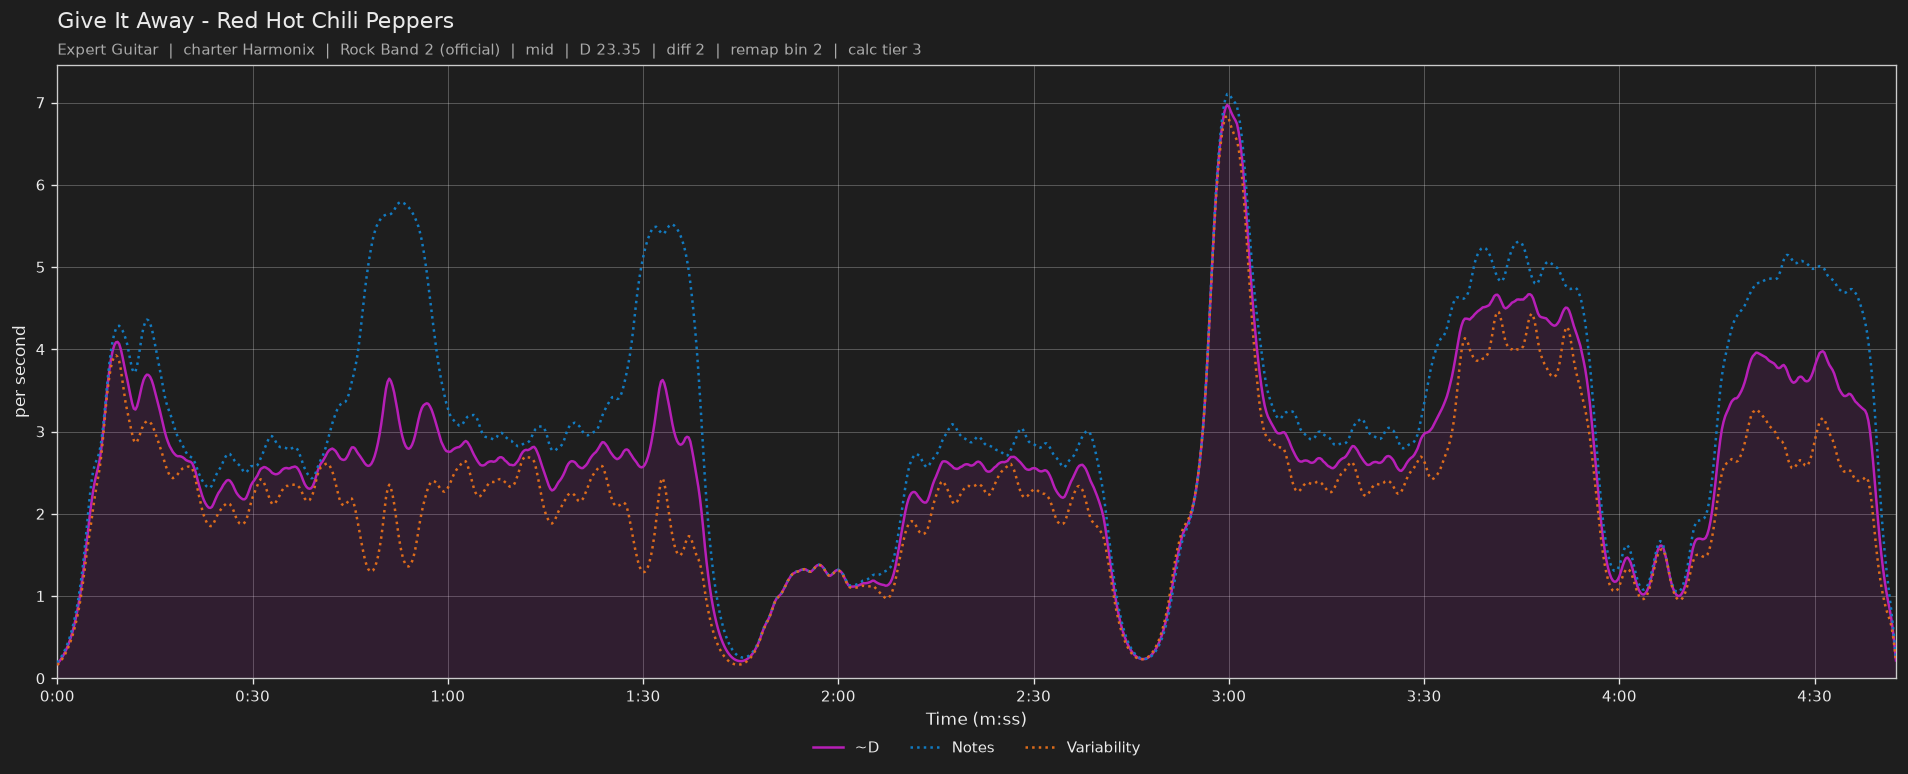Select the "D 23.35" value in the subtitle
The width and height of the screenshot is (1908, 774).
[x=610, y=50]
